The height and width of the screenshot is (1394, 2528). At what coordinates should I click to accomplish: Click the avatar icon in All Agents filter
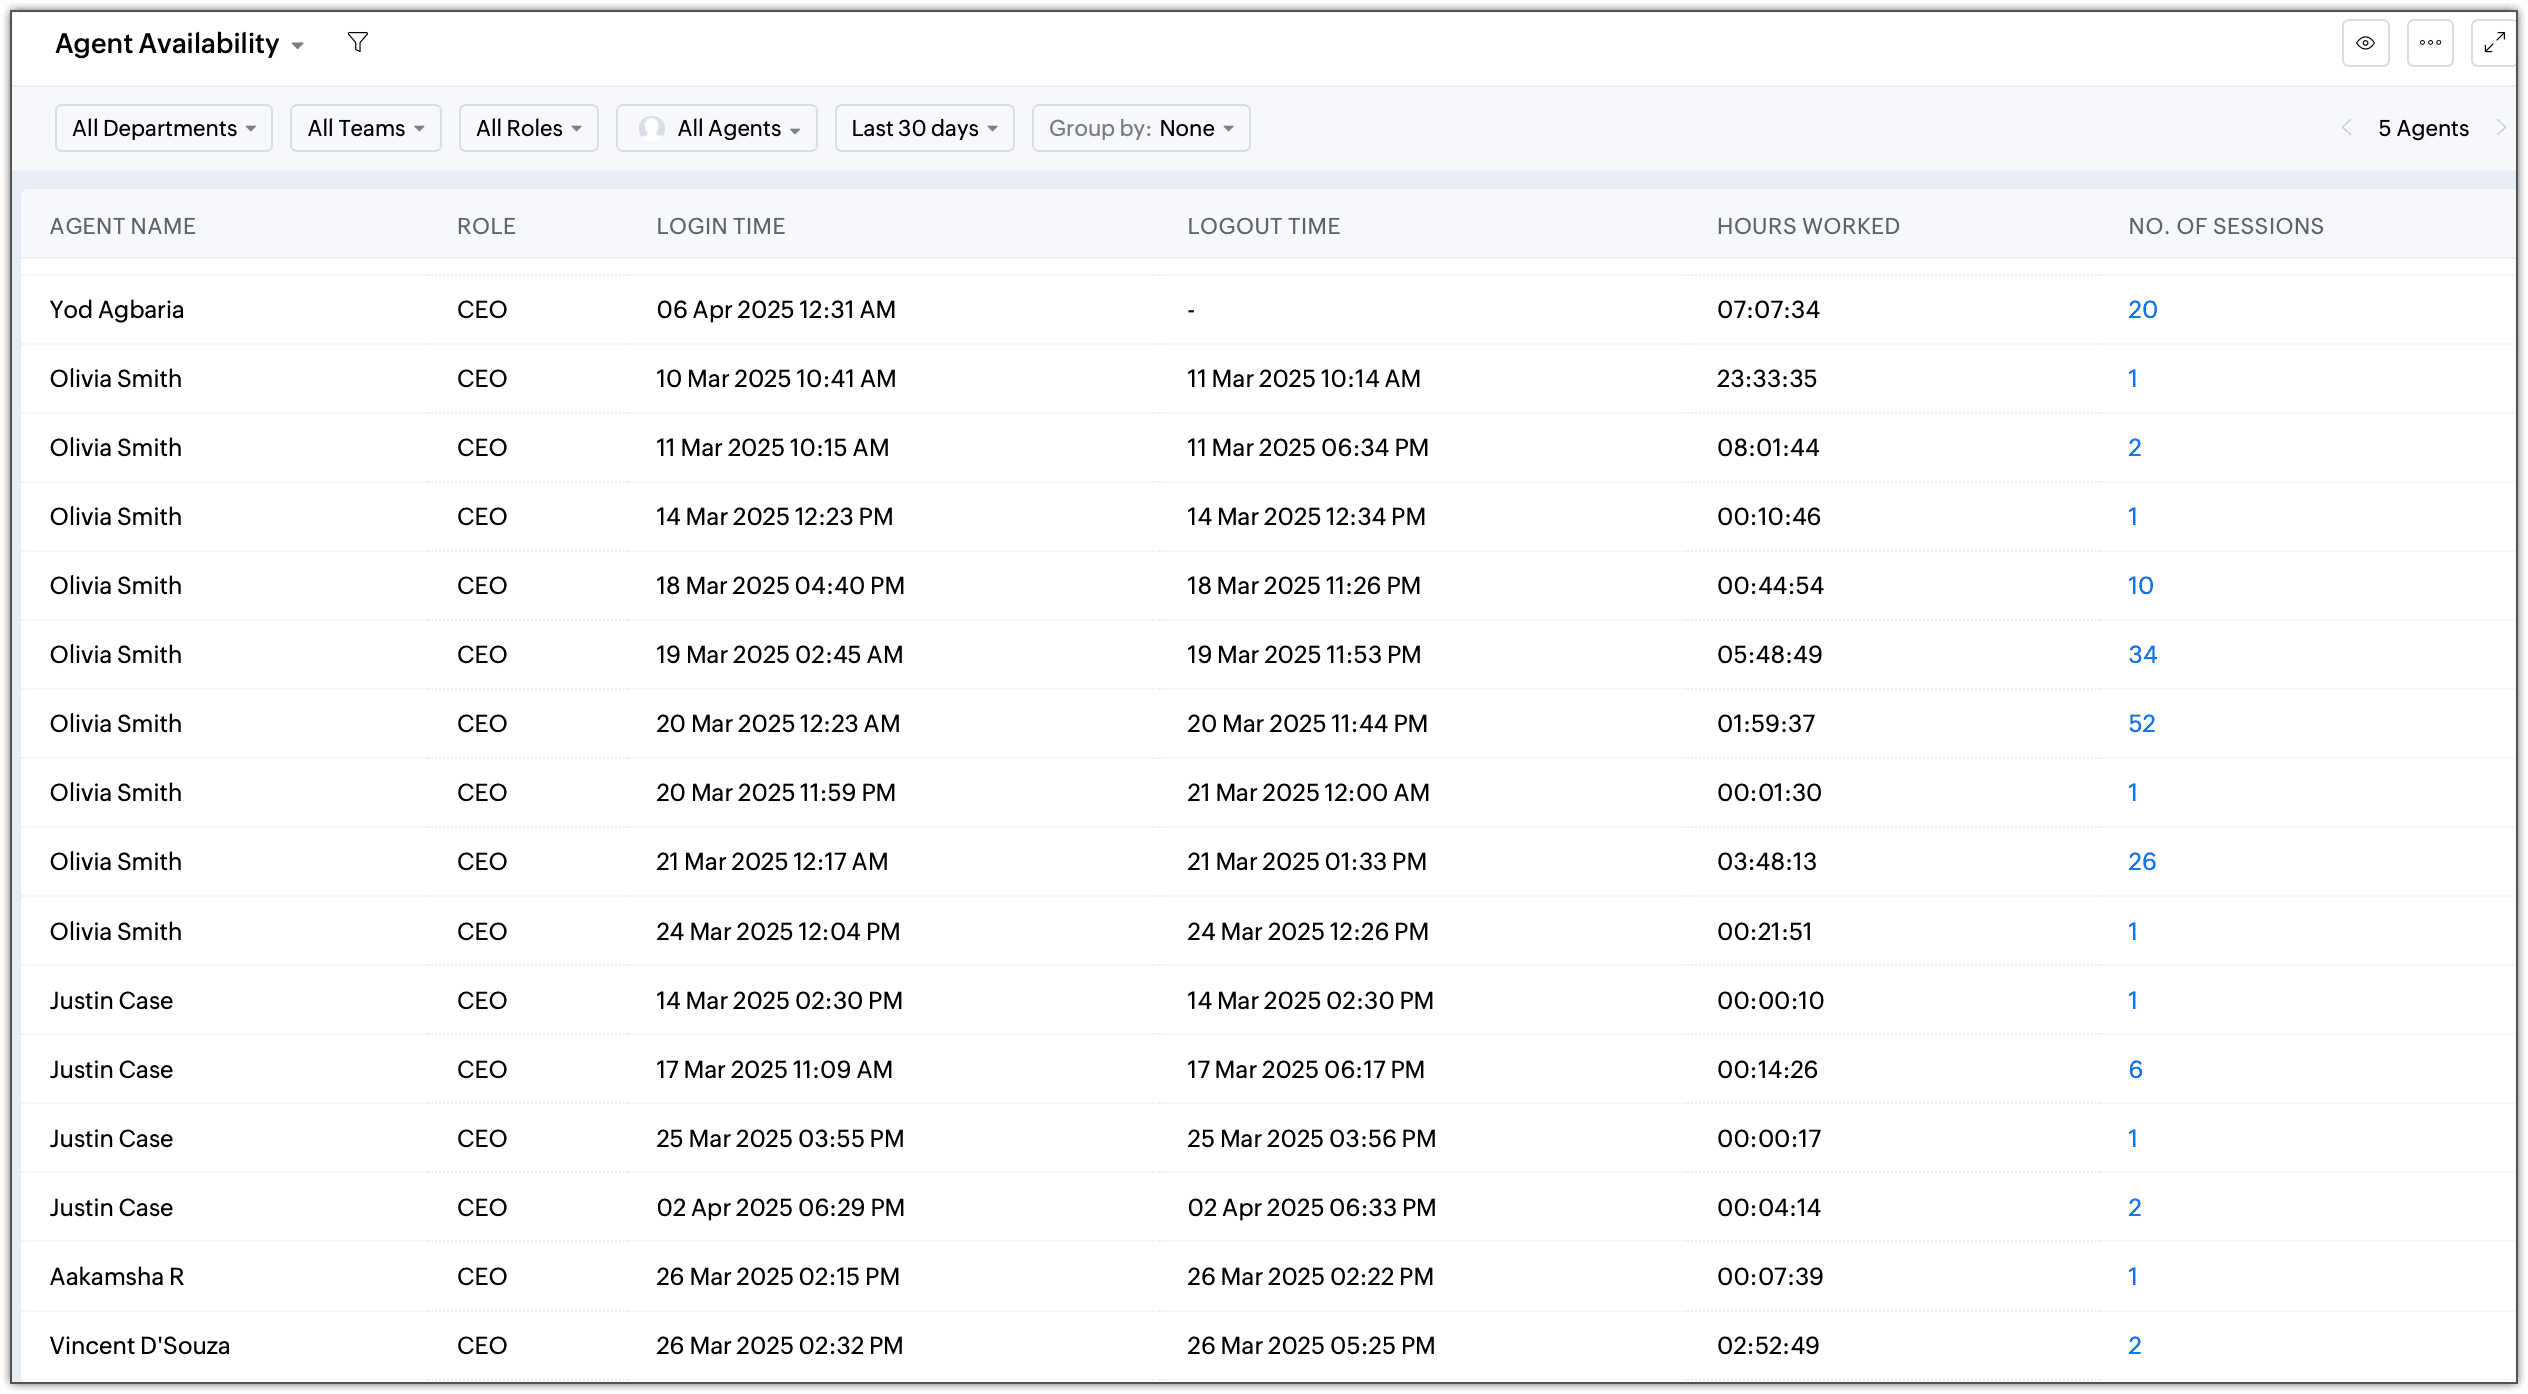(652, 128)
